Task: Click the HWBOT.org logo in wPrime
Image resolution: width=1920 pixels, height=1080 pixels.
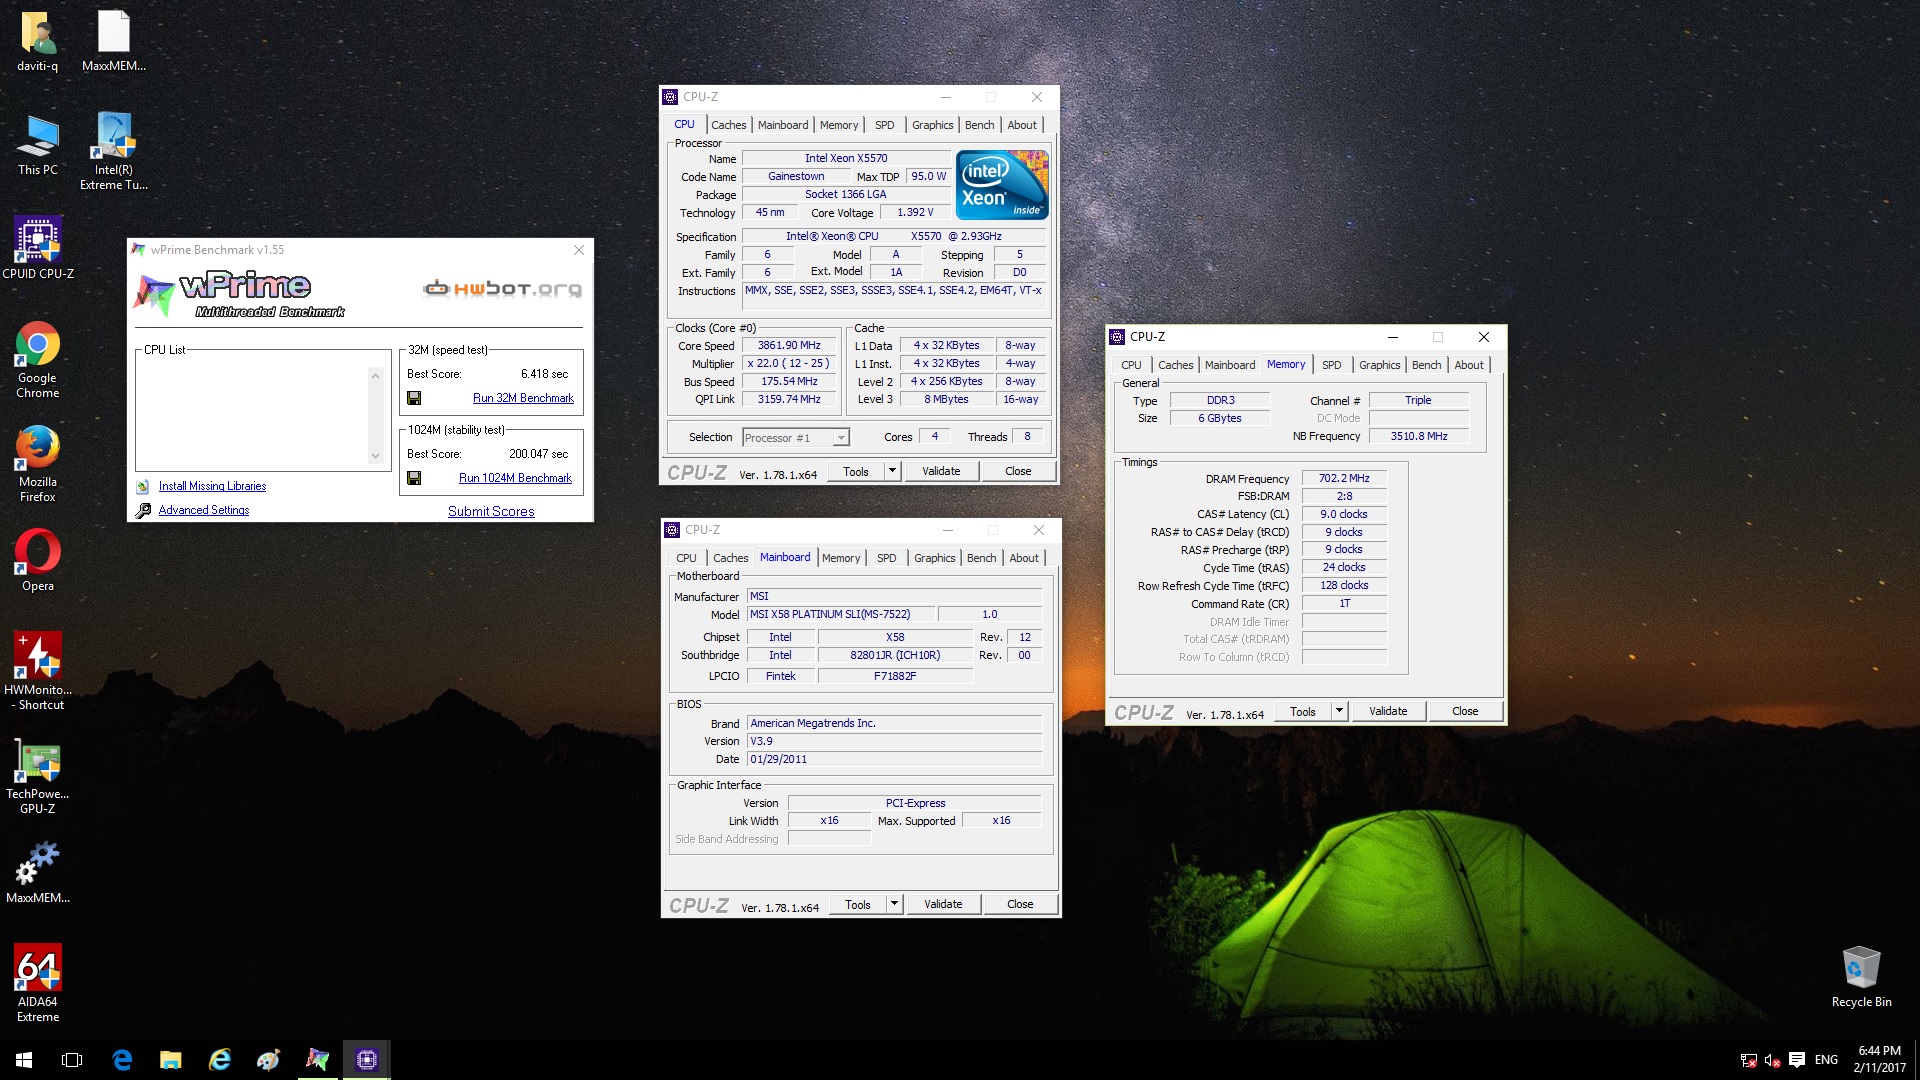Action: click(503, 289)
